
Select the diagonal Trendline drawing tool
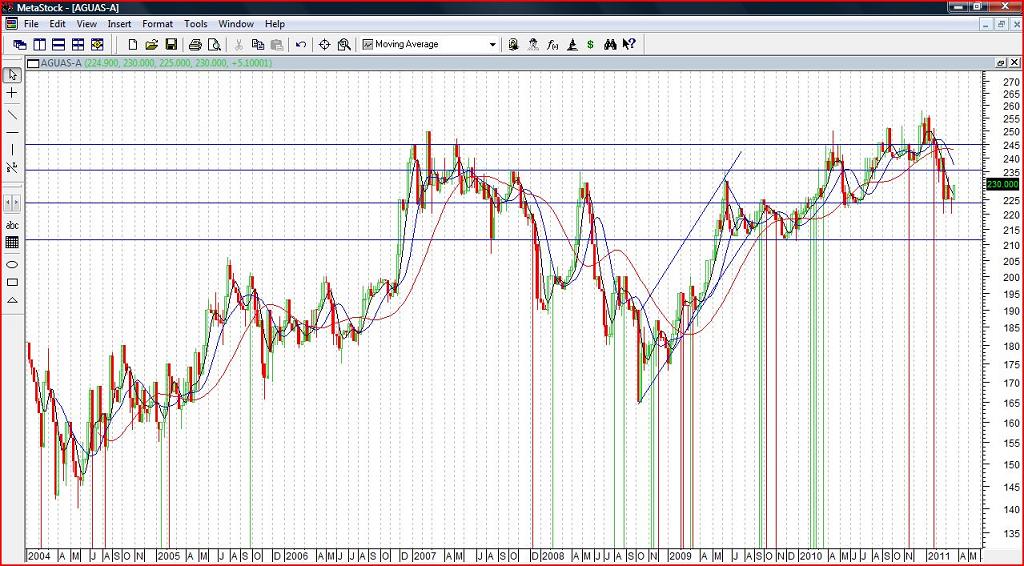coord(12,115)
